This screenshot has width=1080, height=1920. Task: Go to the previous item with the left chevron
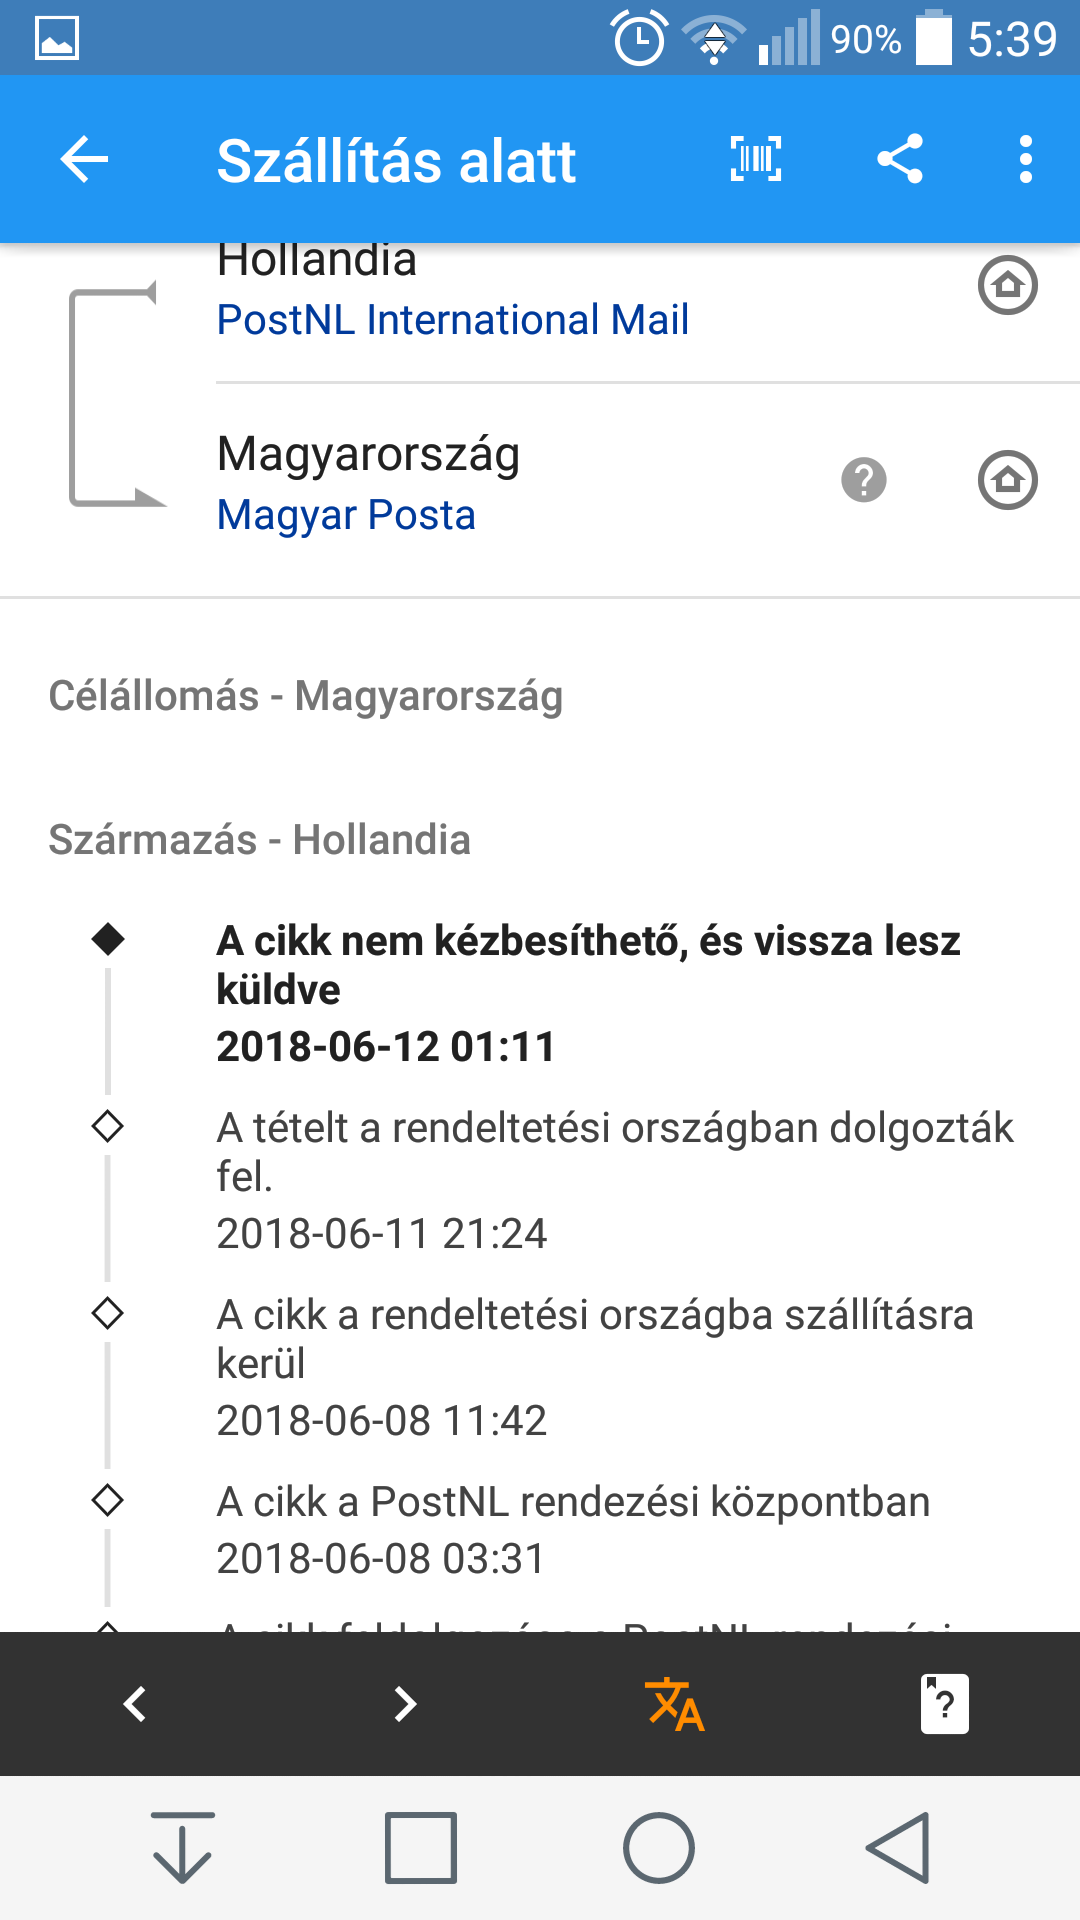pyautogui.click(x=135, y=1704)
